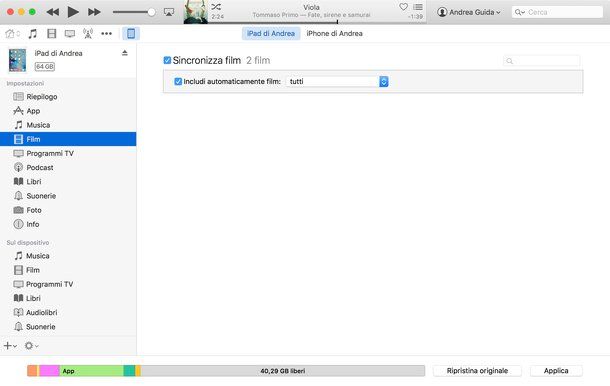Screen dimensions: 610x386
Task: Skip forward to the next track
Action: [x=94, y=12]
